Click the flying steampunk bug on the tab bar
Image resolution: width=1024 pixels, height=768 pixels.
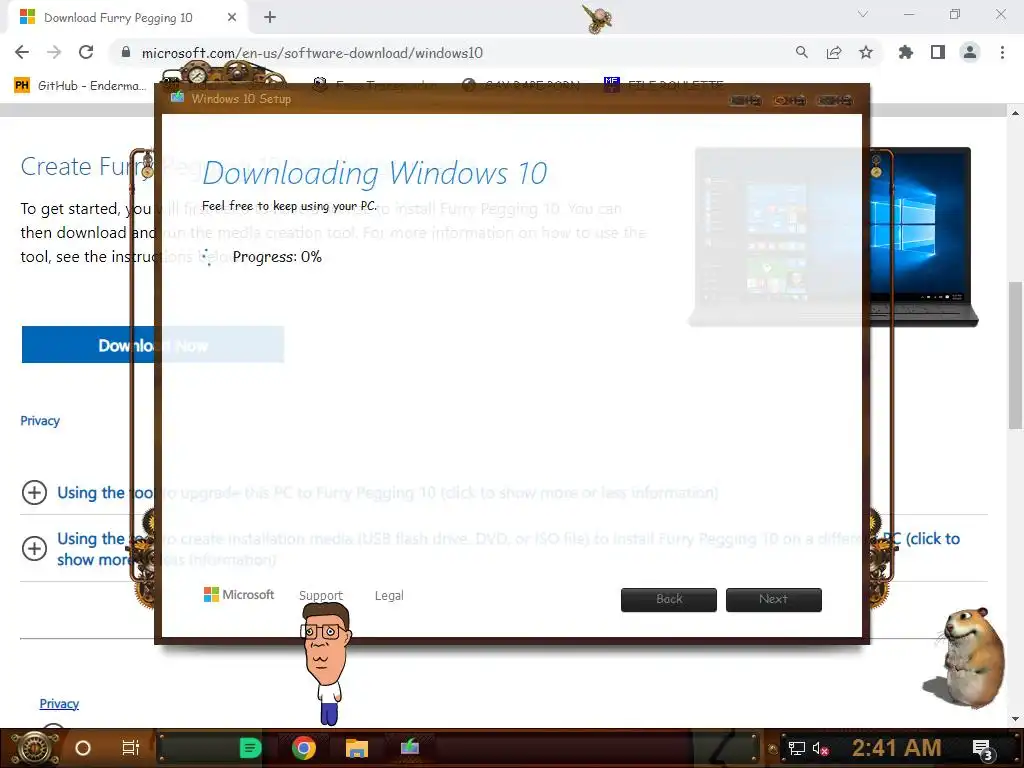598,18
